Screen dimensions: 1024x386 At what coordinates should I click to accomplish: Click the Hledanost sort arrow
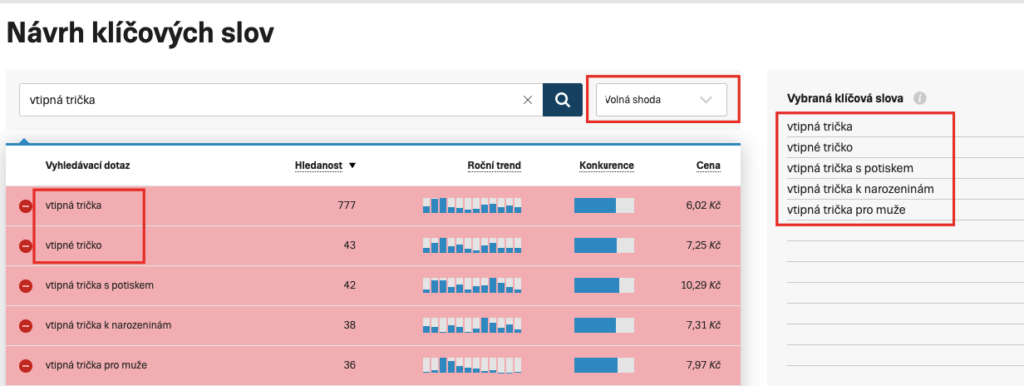click(x=353, y=166)
